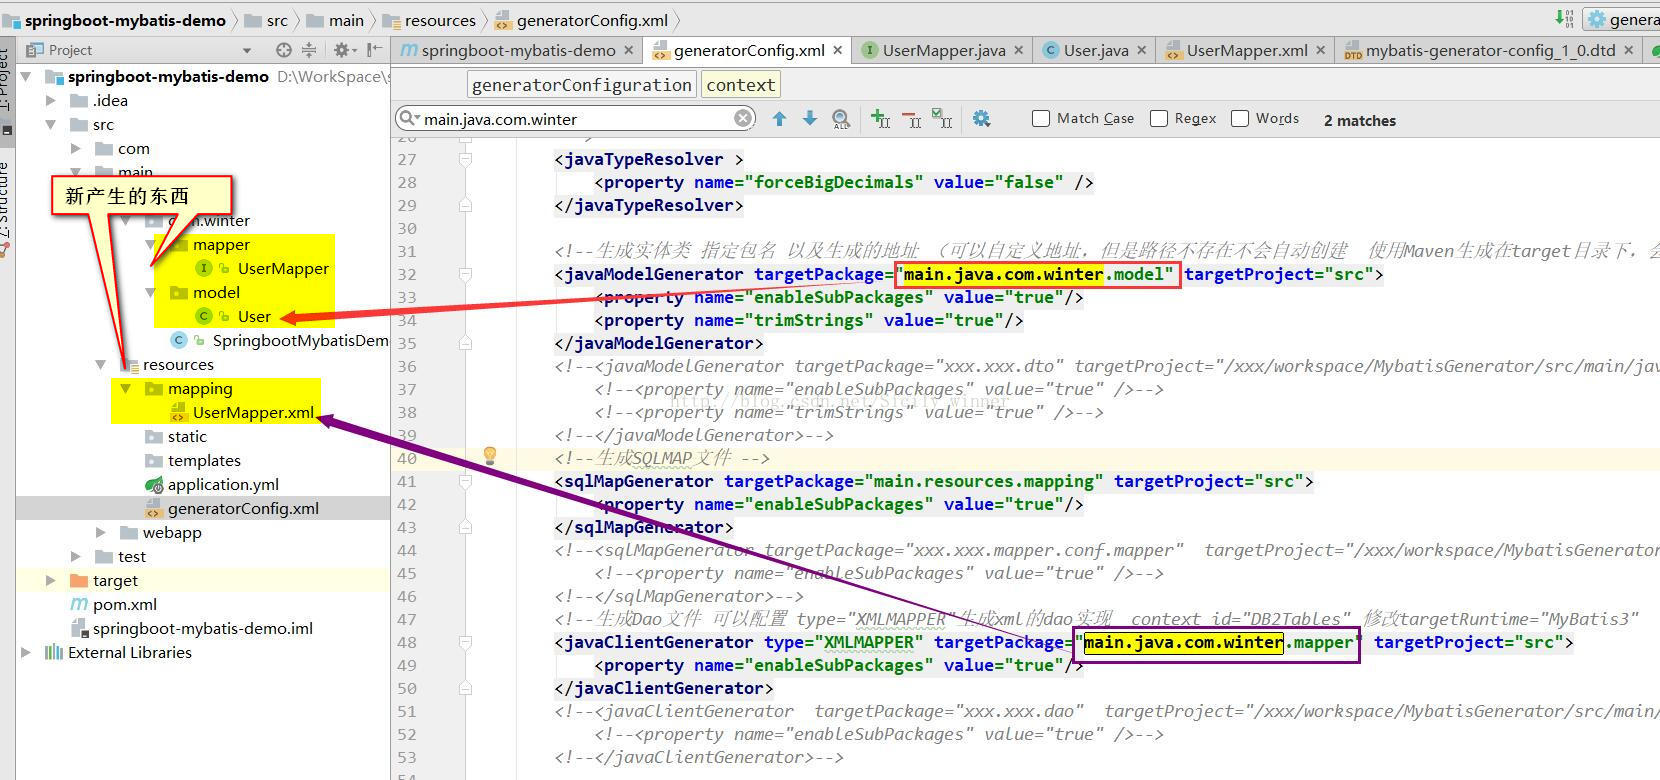1660x780 pixels.
Task: Collapse all in Project panel
Action: 309,50
